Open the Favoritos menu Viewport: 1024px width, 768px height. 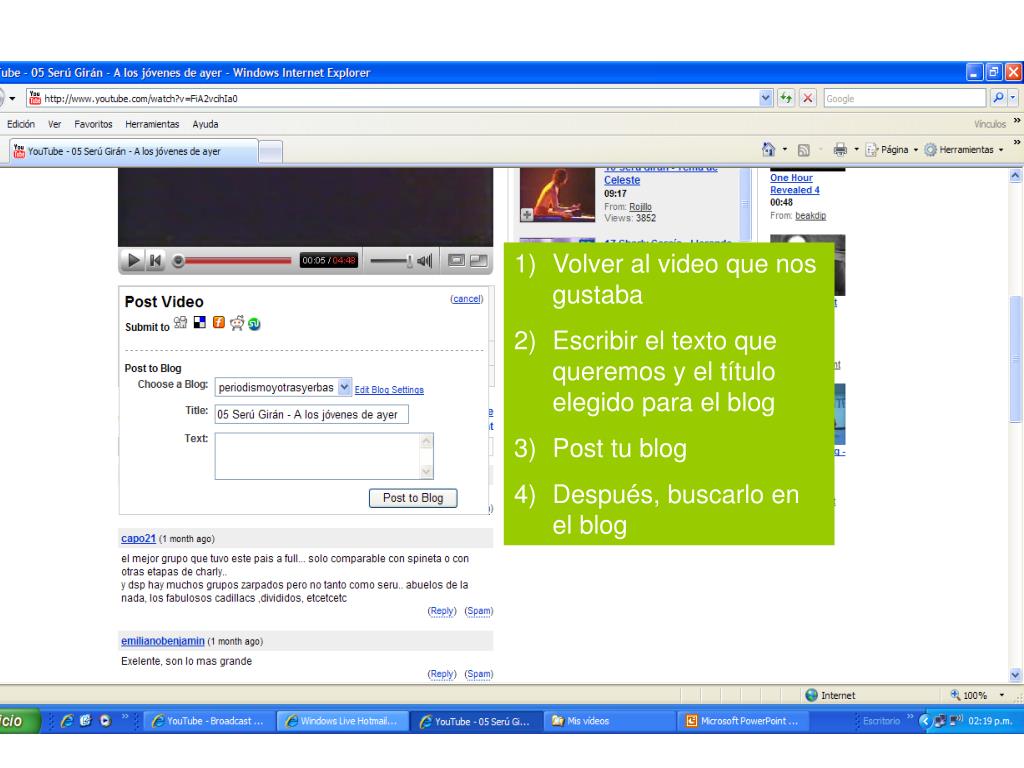tap(93, 124)
